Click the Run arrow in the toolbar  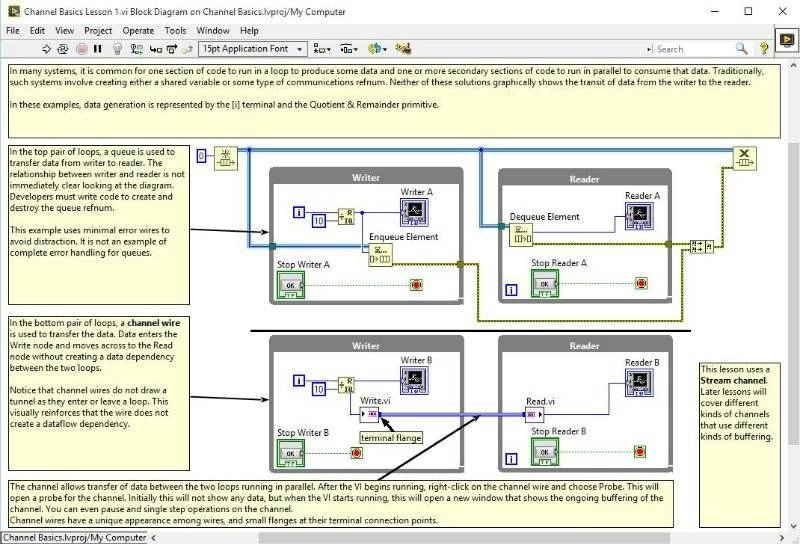click(46, 49)
